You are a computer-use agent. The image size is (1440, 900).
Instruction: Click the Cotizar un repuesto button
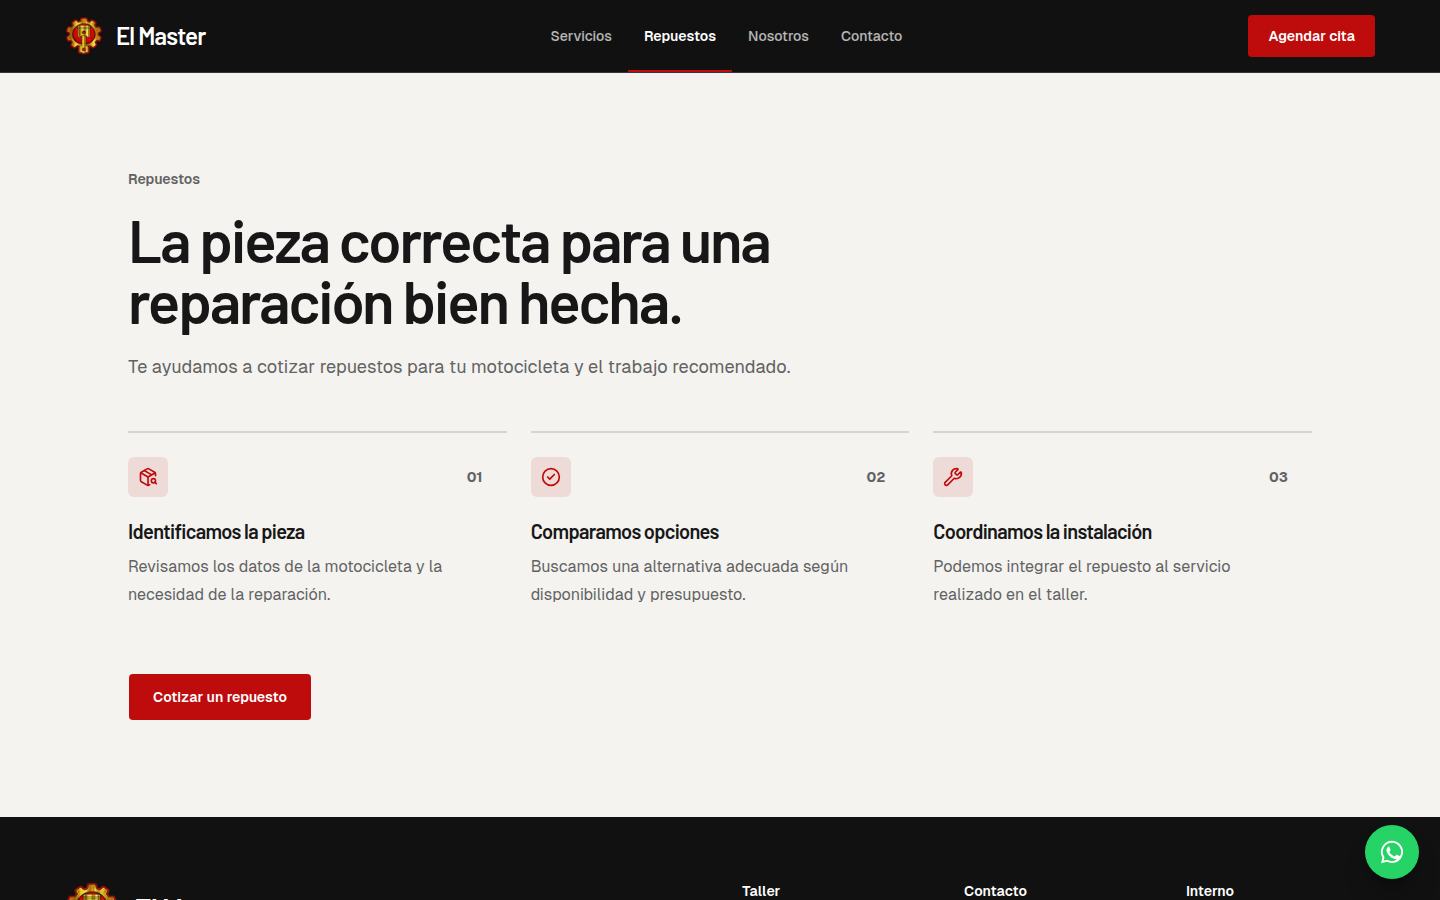tap(220, 697)
